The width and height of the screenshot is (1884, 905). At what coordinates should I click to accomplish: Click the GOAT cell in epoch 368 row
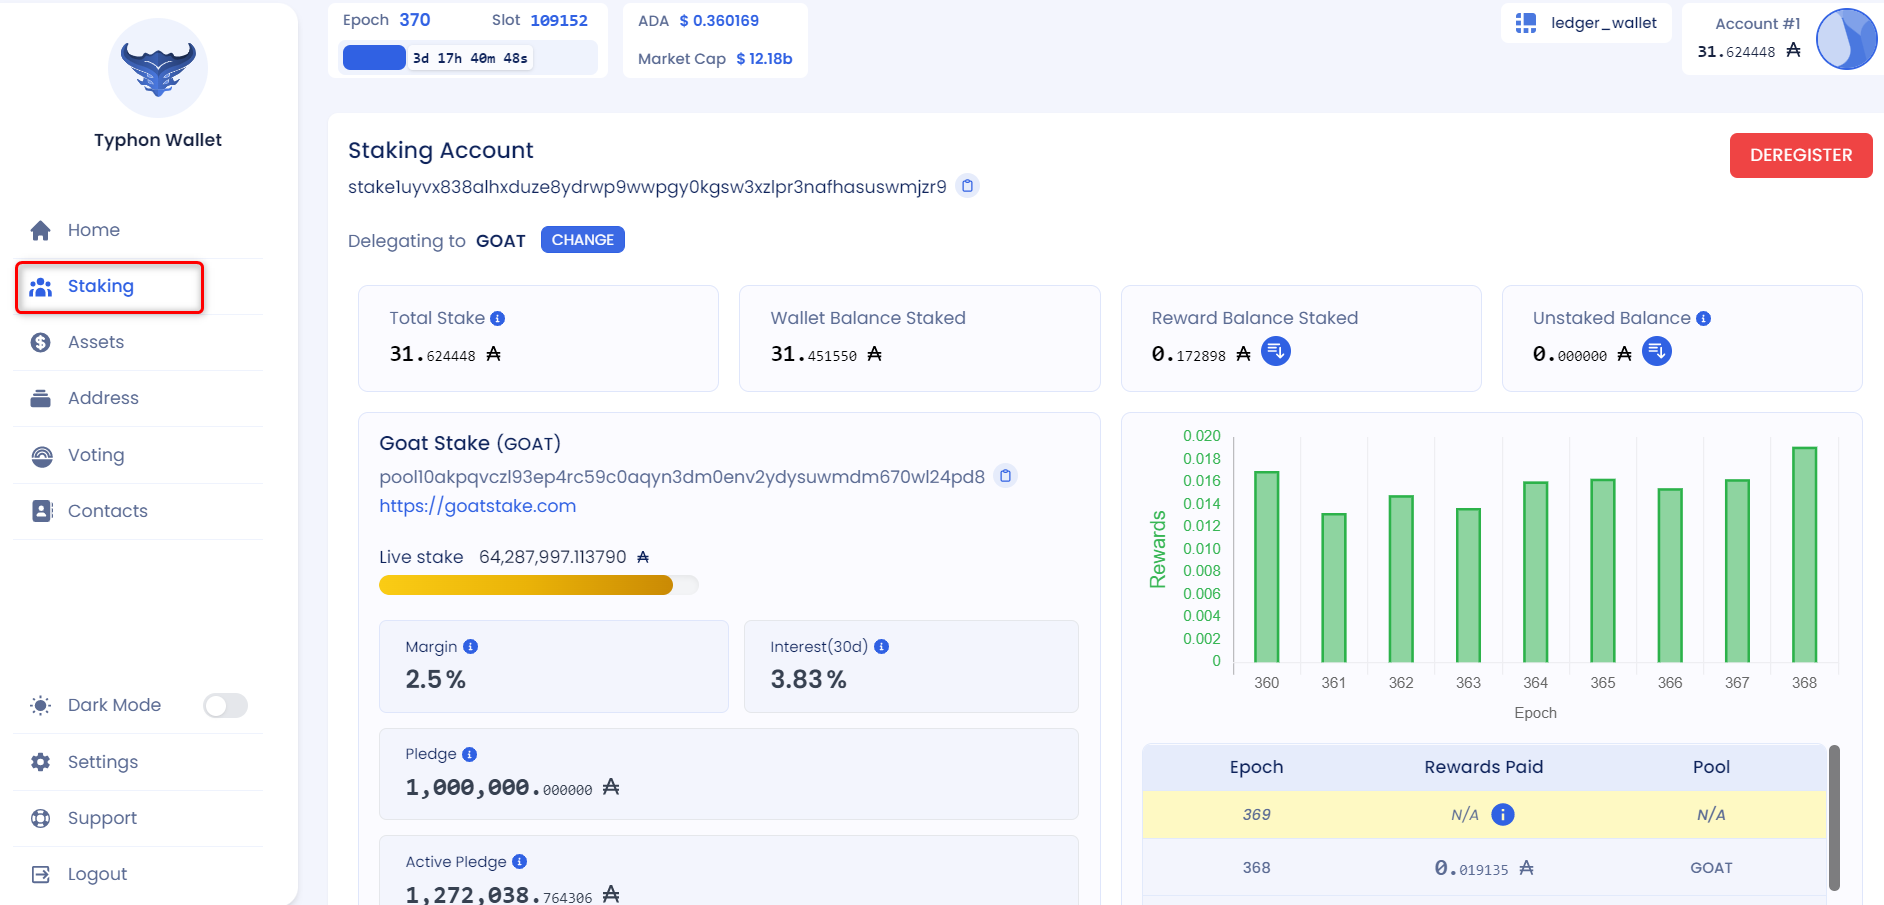[1711, 868]
